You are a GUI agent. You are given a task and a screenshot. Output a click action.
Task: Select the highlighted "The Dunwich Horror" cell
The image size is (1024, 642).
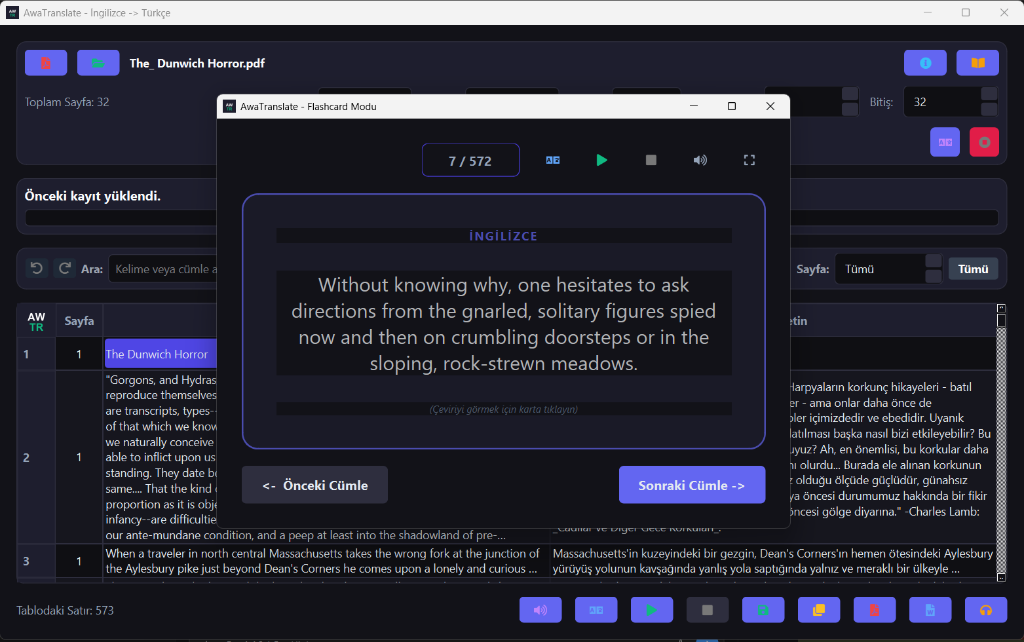pos(161,354)
